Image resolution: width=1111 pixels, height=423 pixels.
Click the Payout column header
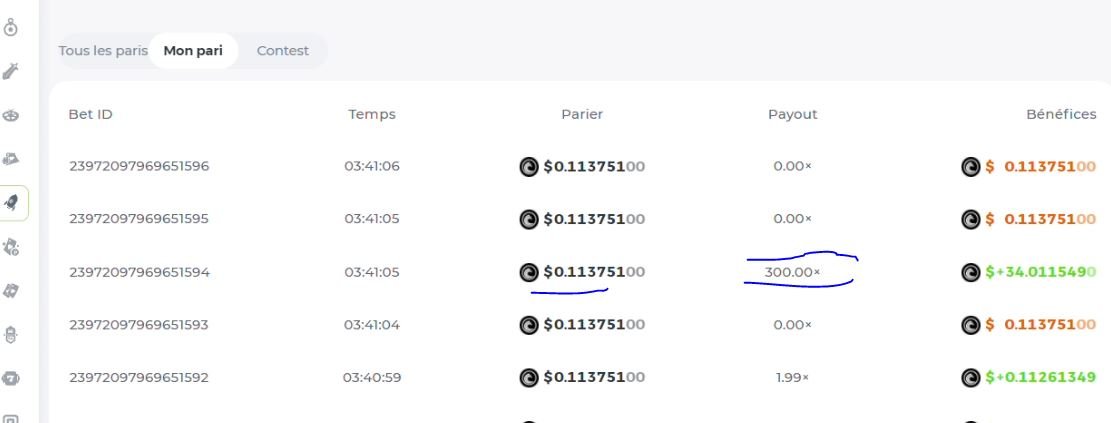click(x=792, y=114)
